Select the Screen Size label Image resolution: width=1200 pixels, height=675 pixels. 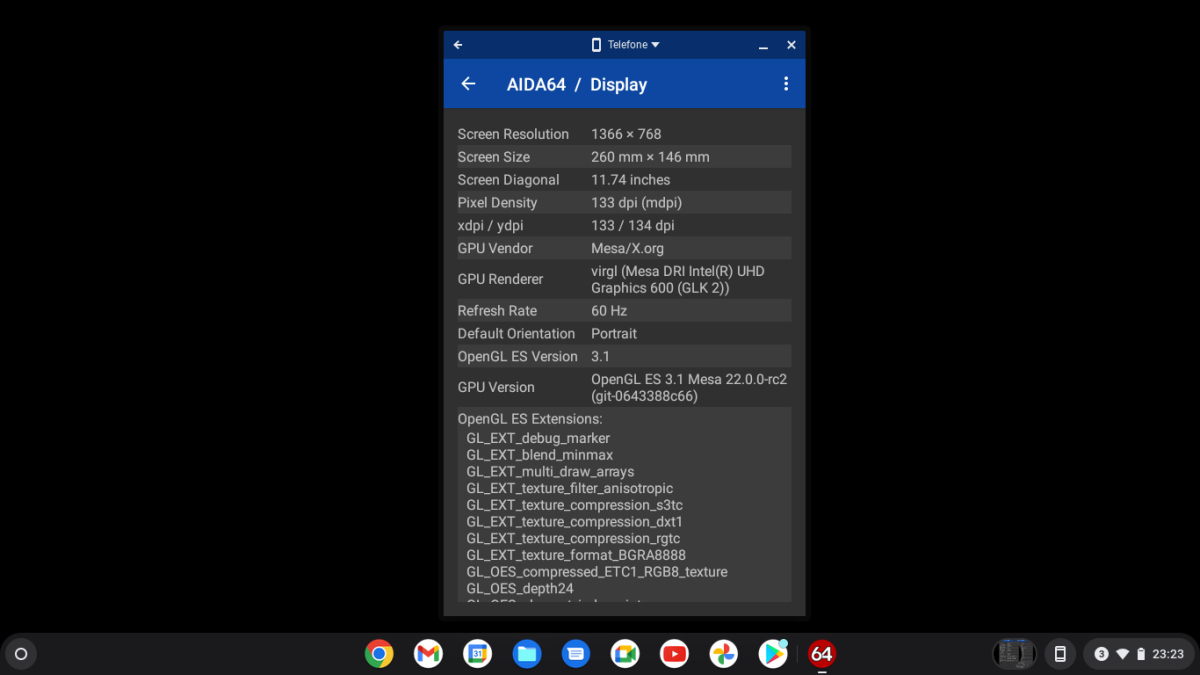[x=494, y=157]
